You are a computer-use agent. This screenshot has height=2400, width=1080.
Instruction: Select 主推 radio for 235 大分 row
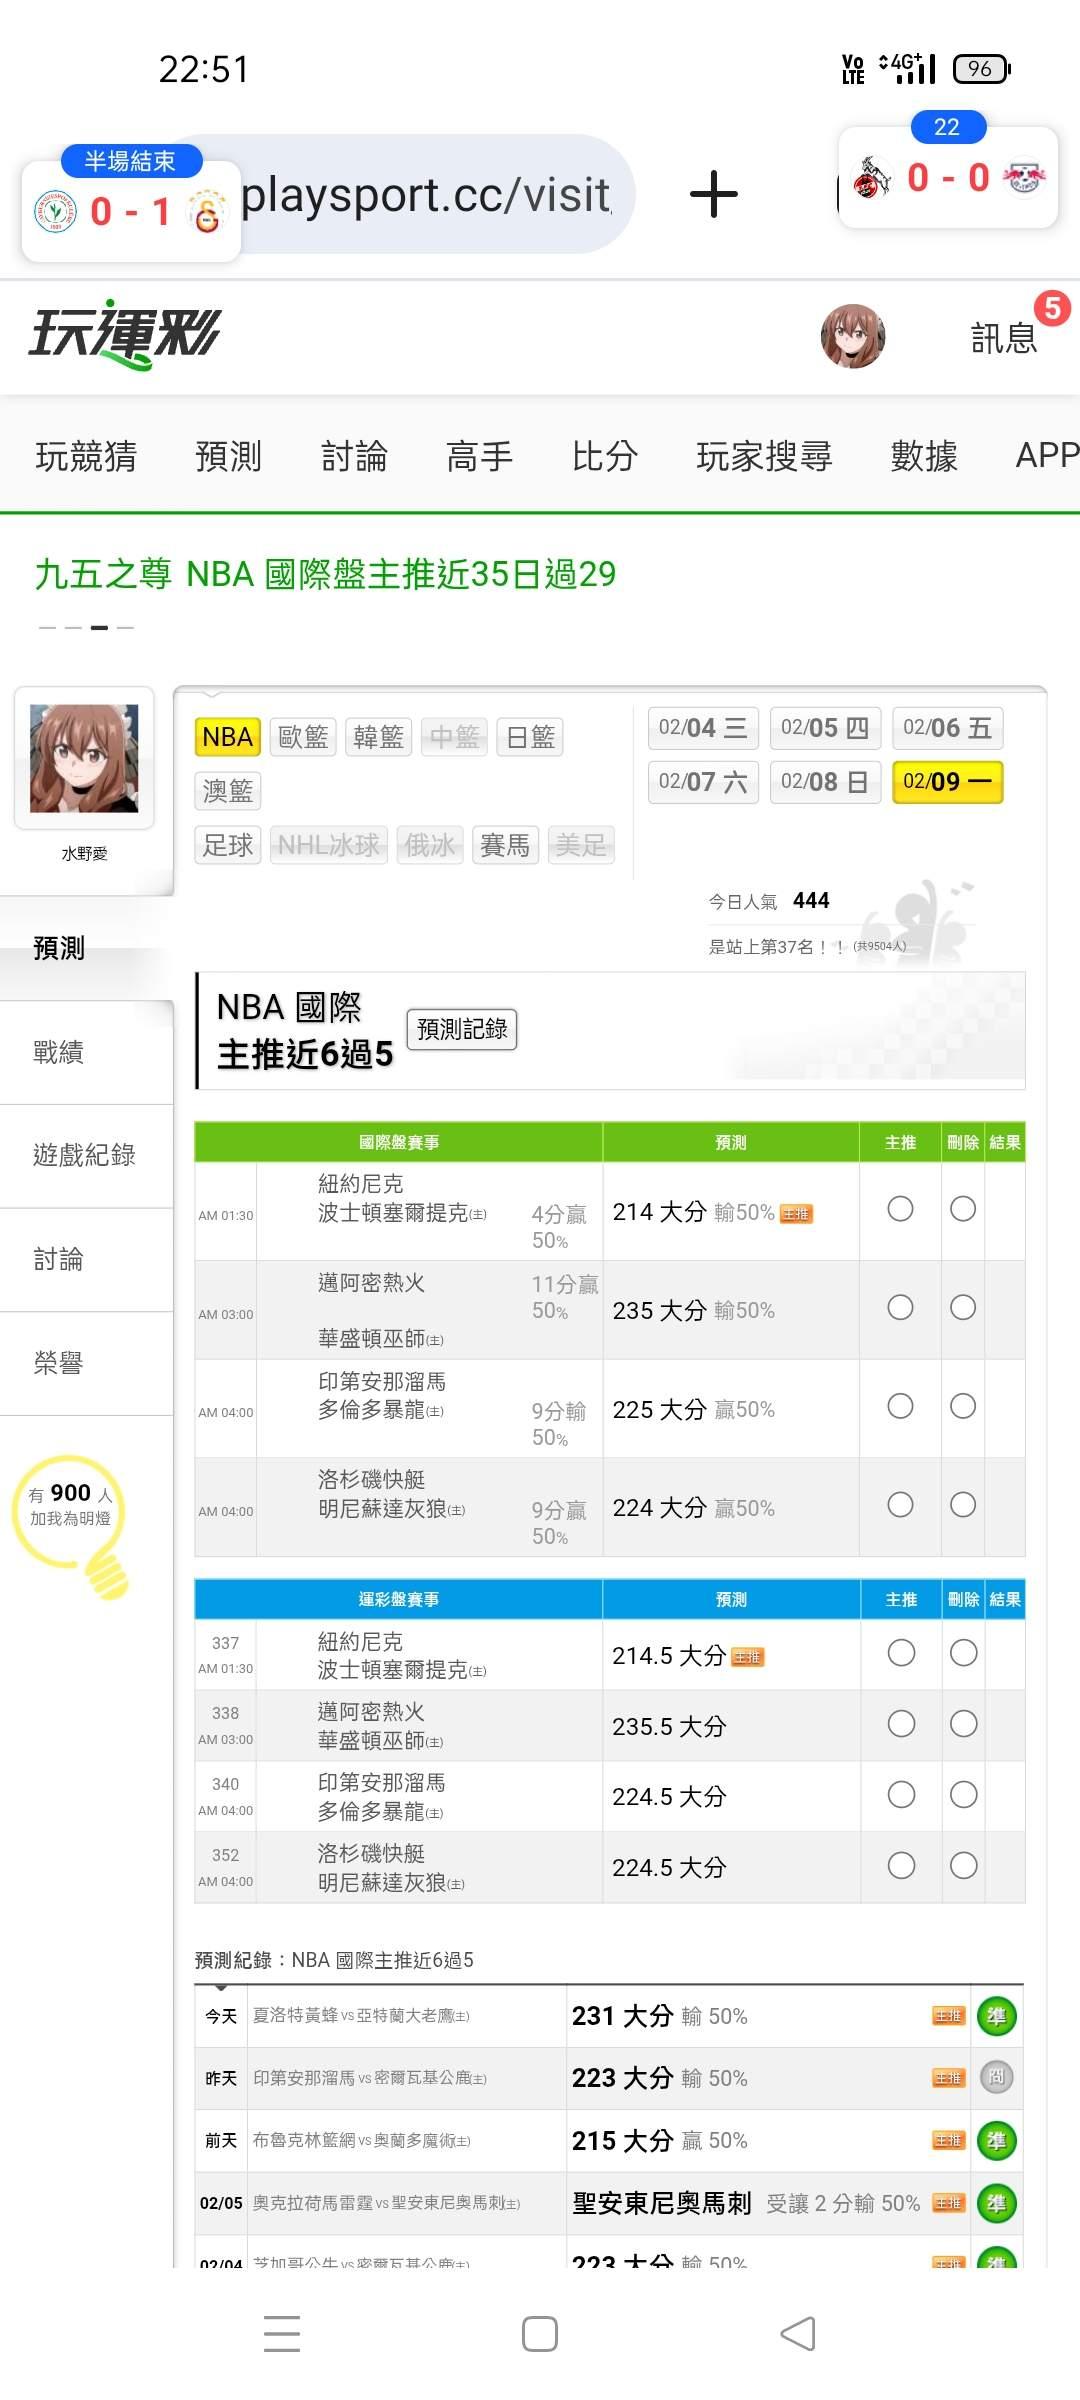coord(900,1308)
